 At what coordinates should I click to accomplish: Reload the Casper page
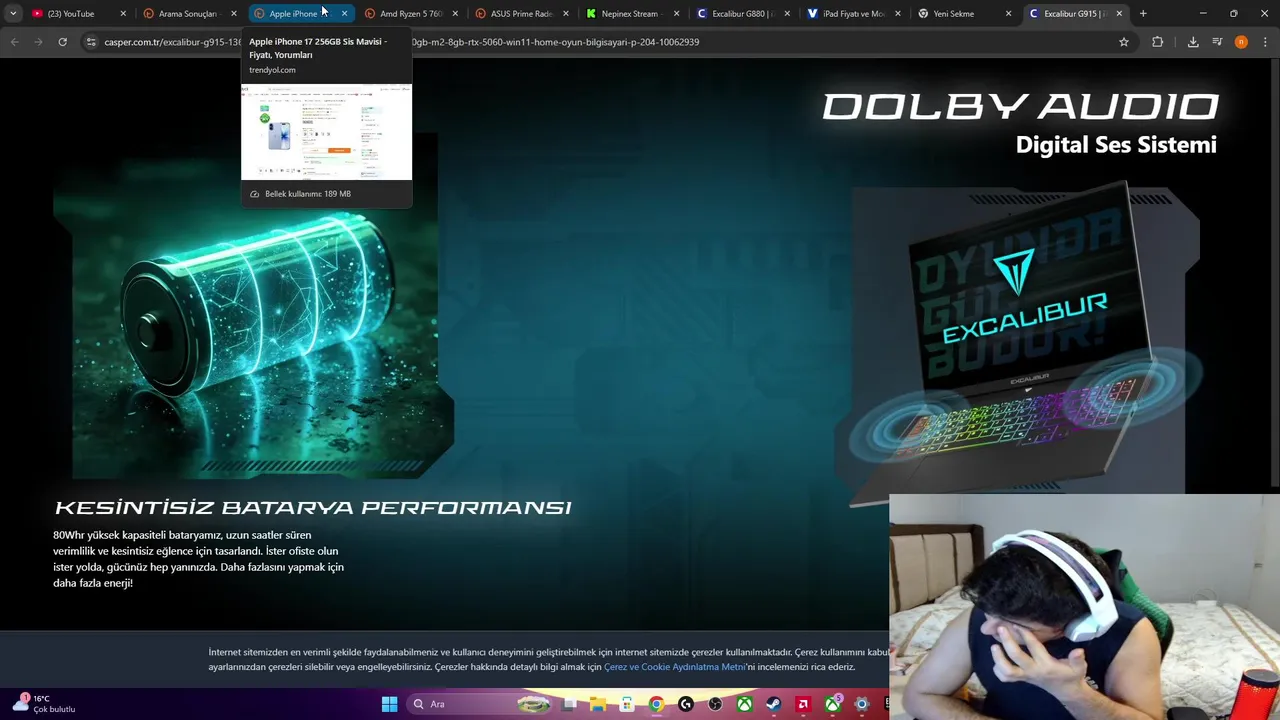pos(62,42)
